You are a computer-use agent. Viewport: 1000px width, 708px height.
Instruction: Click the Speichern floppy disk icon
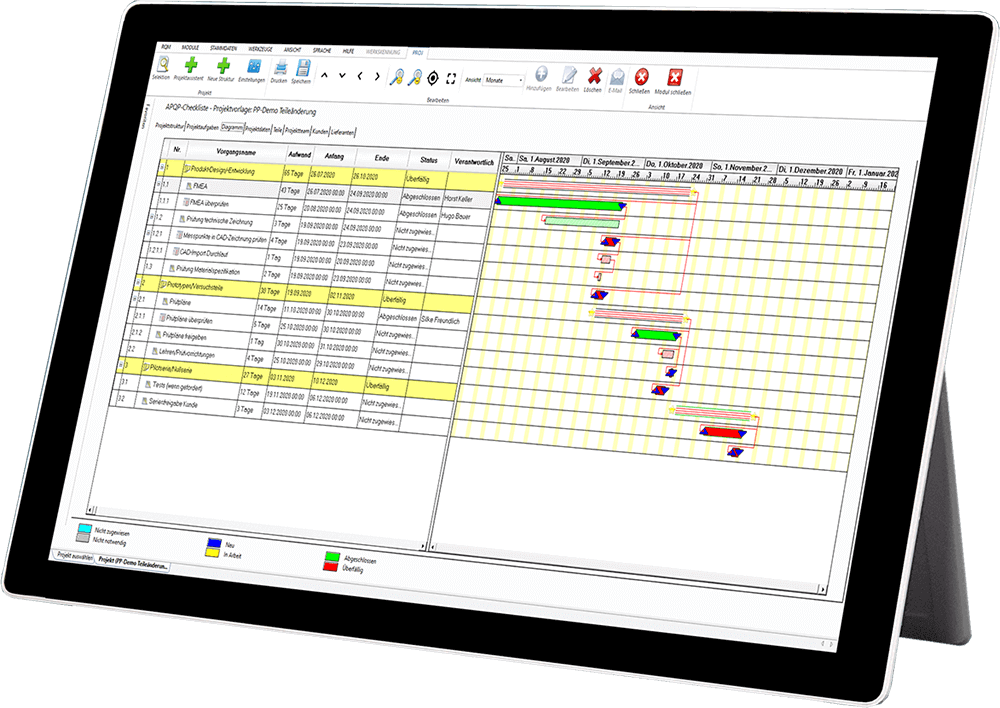click(x=302, y=70)
